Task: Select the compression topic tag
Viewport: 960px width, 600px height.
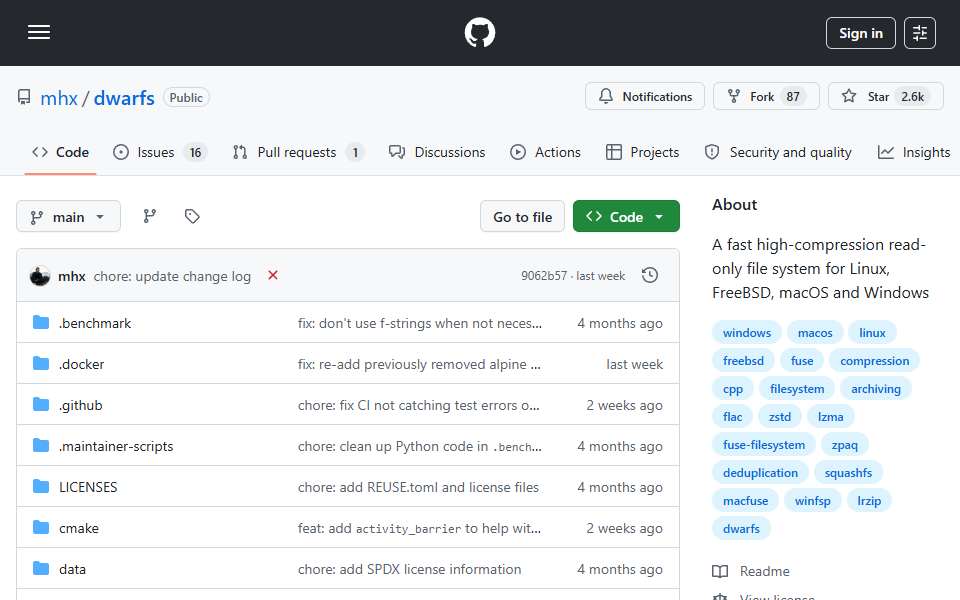Action: point(874,361)
